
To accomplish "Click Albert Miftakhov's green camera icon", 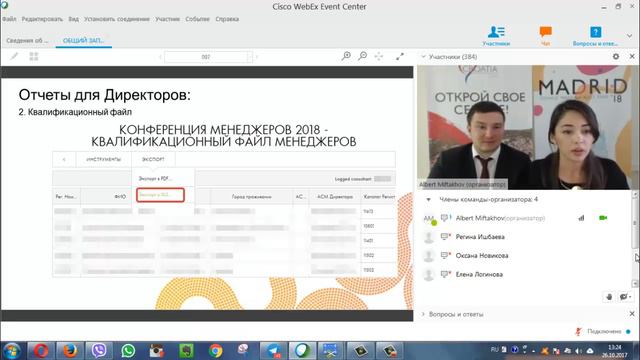I will (x=603, y=218).
